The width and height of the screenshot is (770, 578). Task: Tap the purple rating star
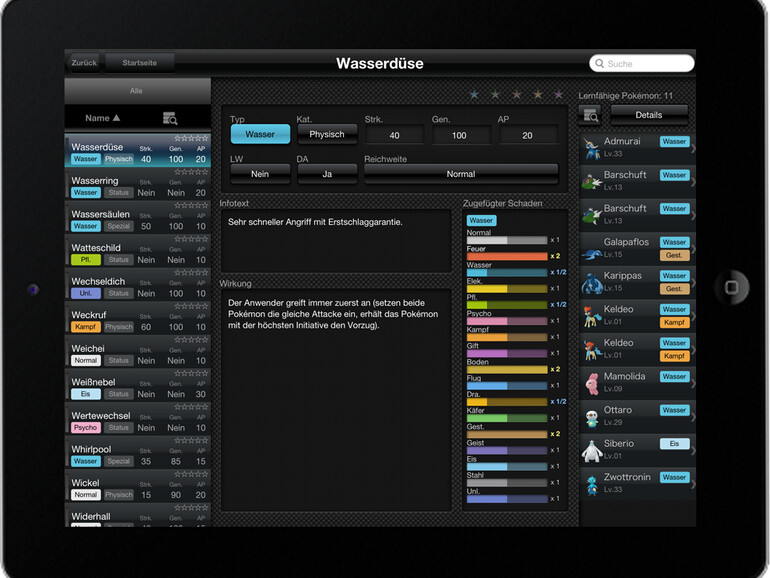(x=559, y=94)
